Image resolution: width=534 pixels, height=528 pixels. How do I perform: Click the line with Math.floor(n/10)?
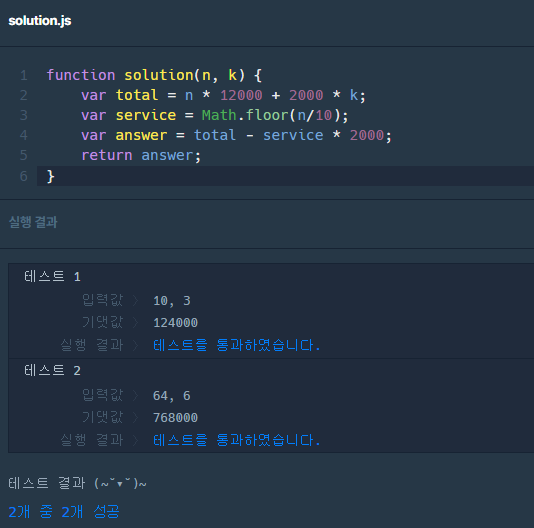215,115
